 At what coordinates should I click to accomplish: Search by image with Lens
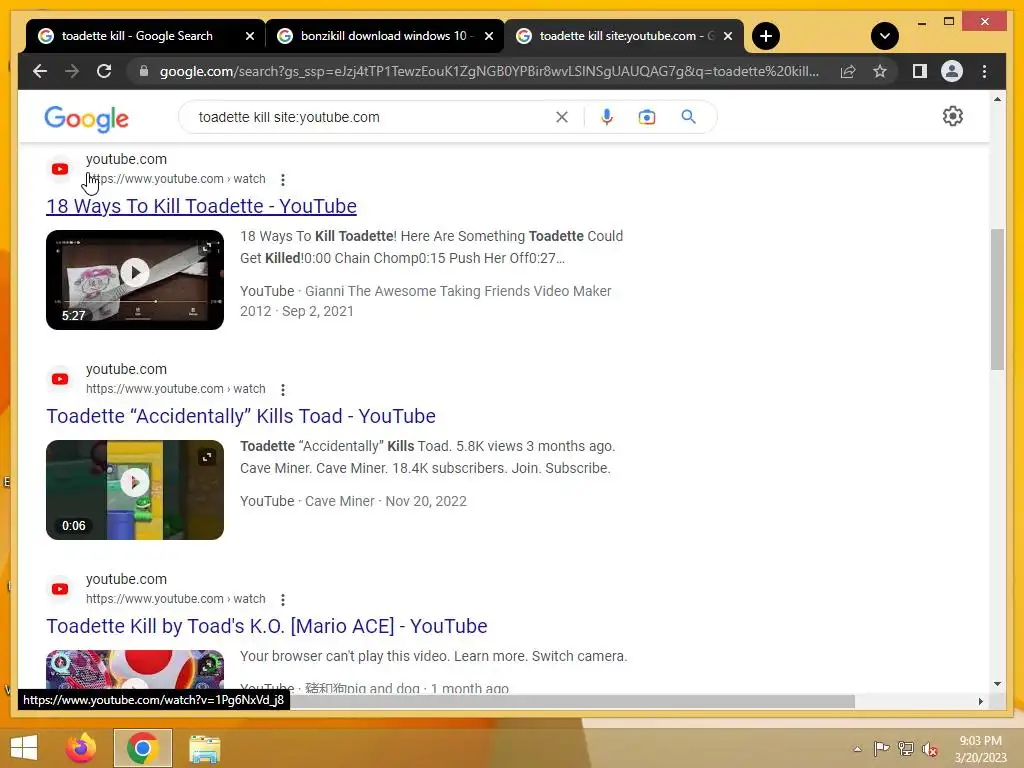647,117
